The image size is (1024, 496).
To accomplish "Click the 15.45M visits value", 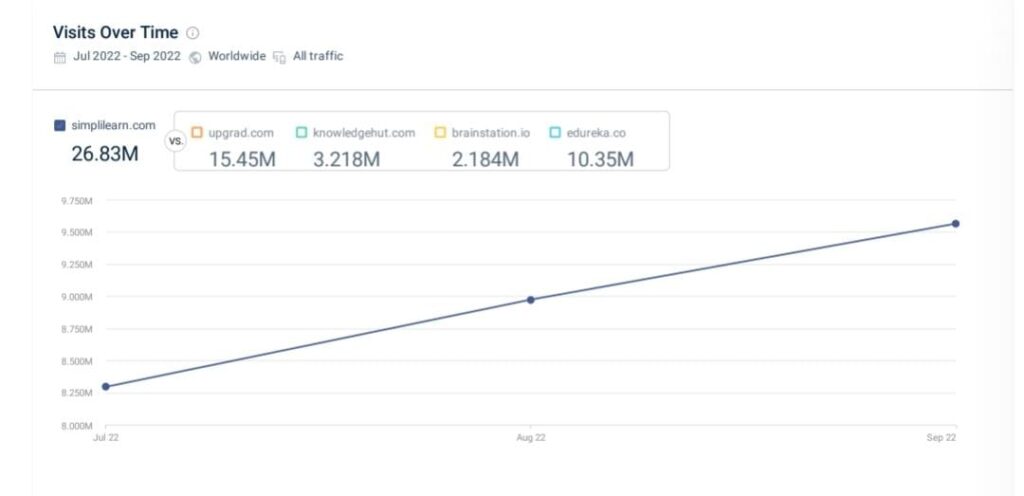I will point(242,159).
